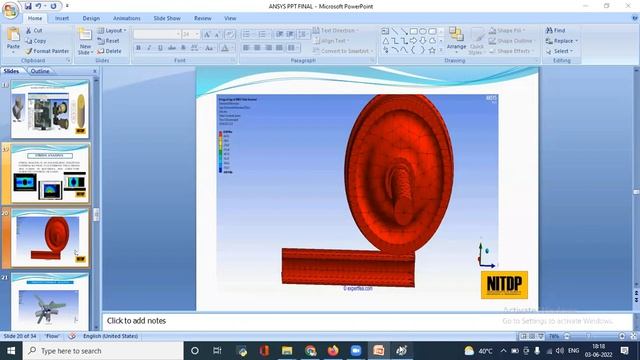640x360 pixels.
Task: Click the Find button
Action: click(556, 31)
